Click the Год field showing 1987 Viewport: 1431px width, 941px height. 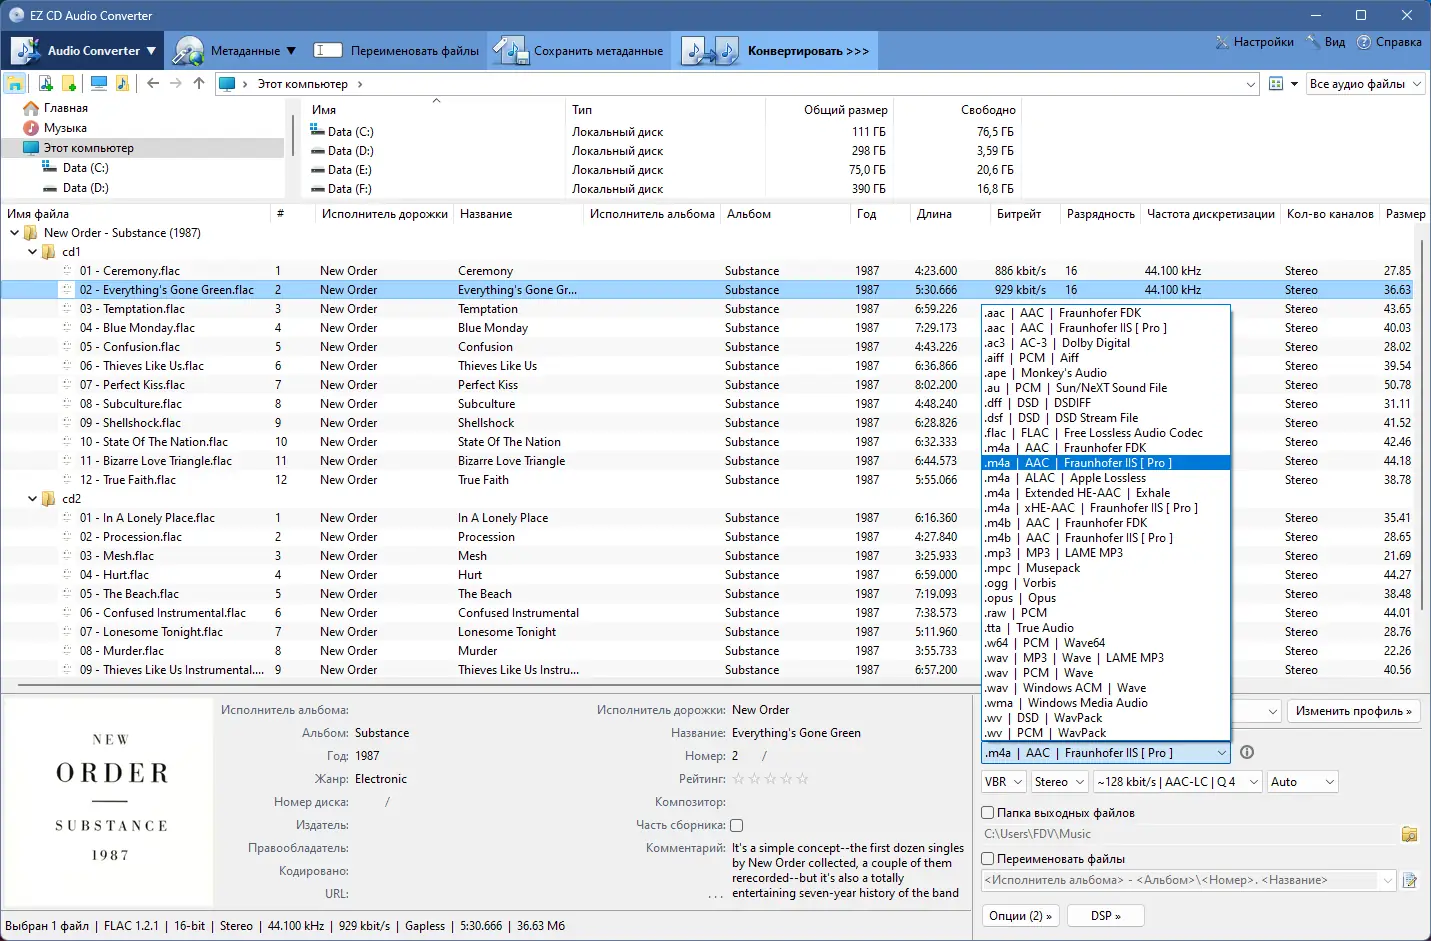(367, 756)
